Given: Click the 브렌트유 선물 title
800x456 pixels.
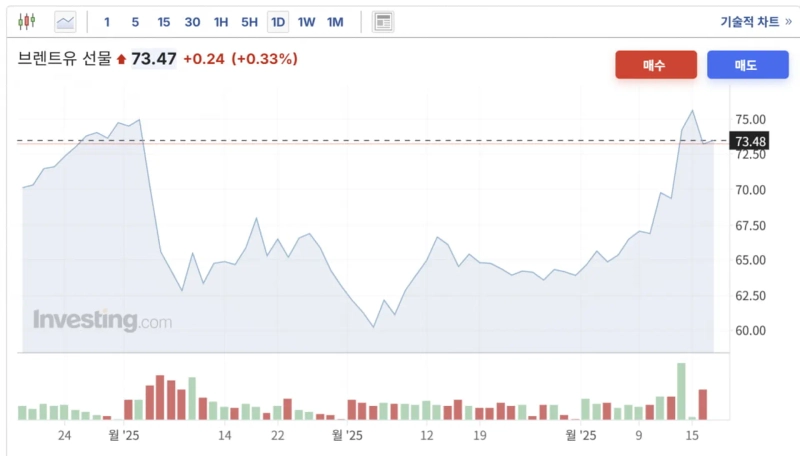Looking at the screenshot, I should [x=63, y=59].
